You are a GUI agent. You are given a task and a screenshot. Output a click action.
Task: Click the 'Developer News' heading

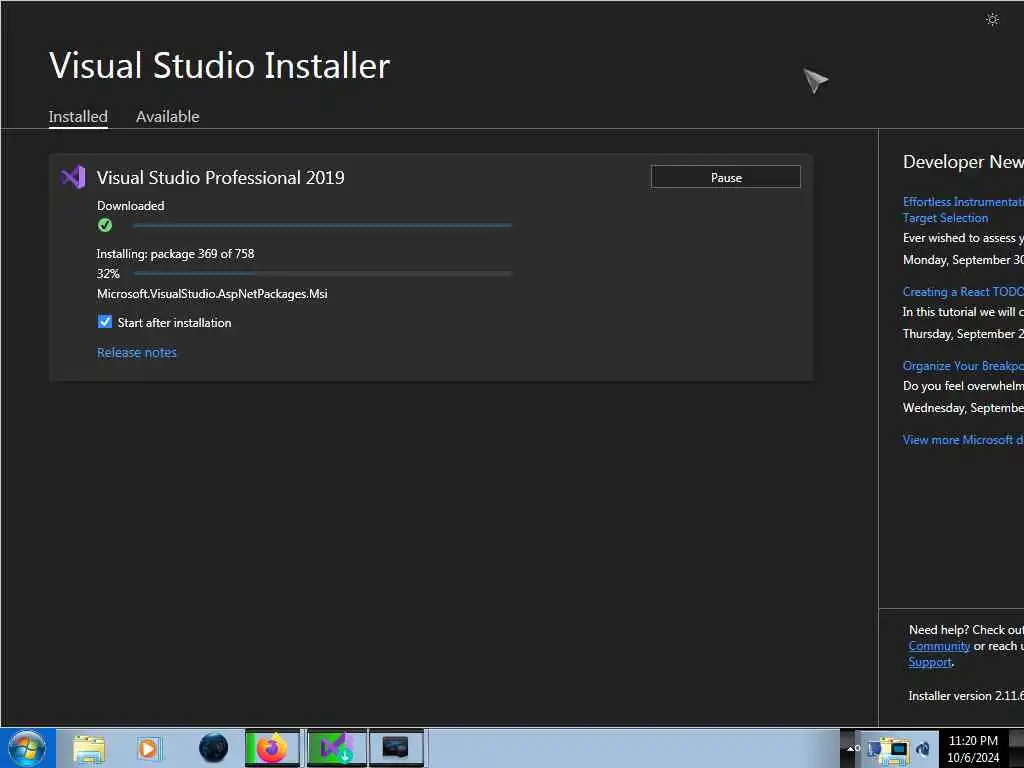963,162
